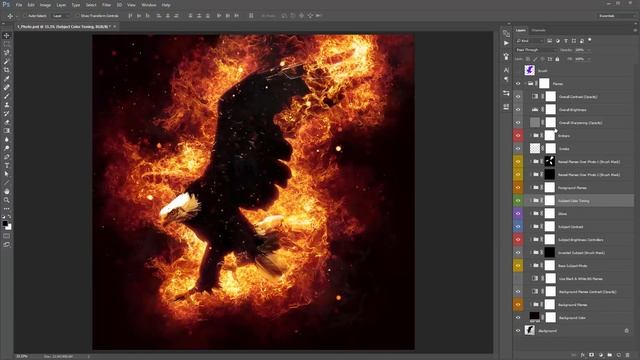Screen dimensions: 640x360
Task: Select the Smoke layer thumbnail
Action: tap(535, 149)
